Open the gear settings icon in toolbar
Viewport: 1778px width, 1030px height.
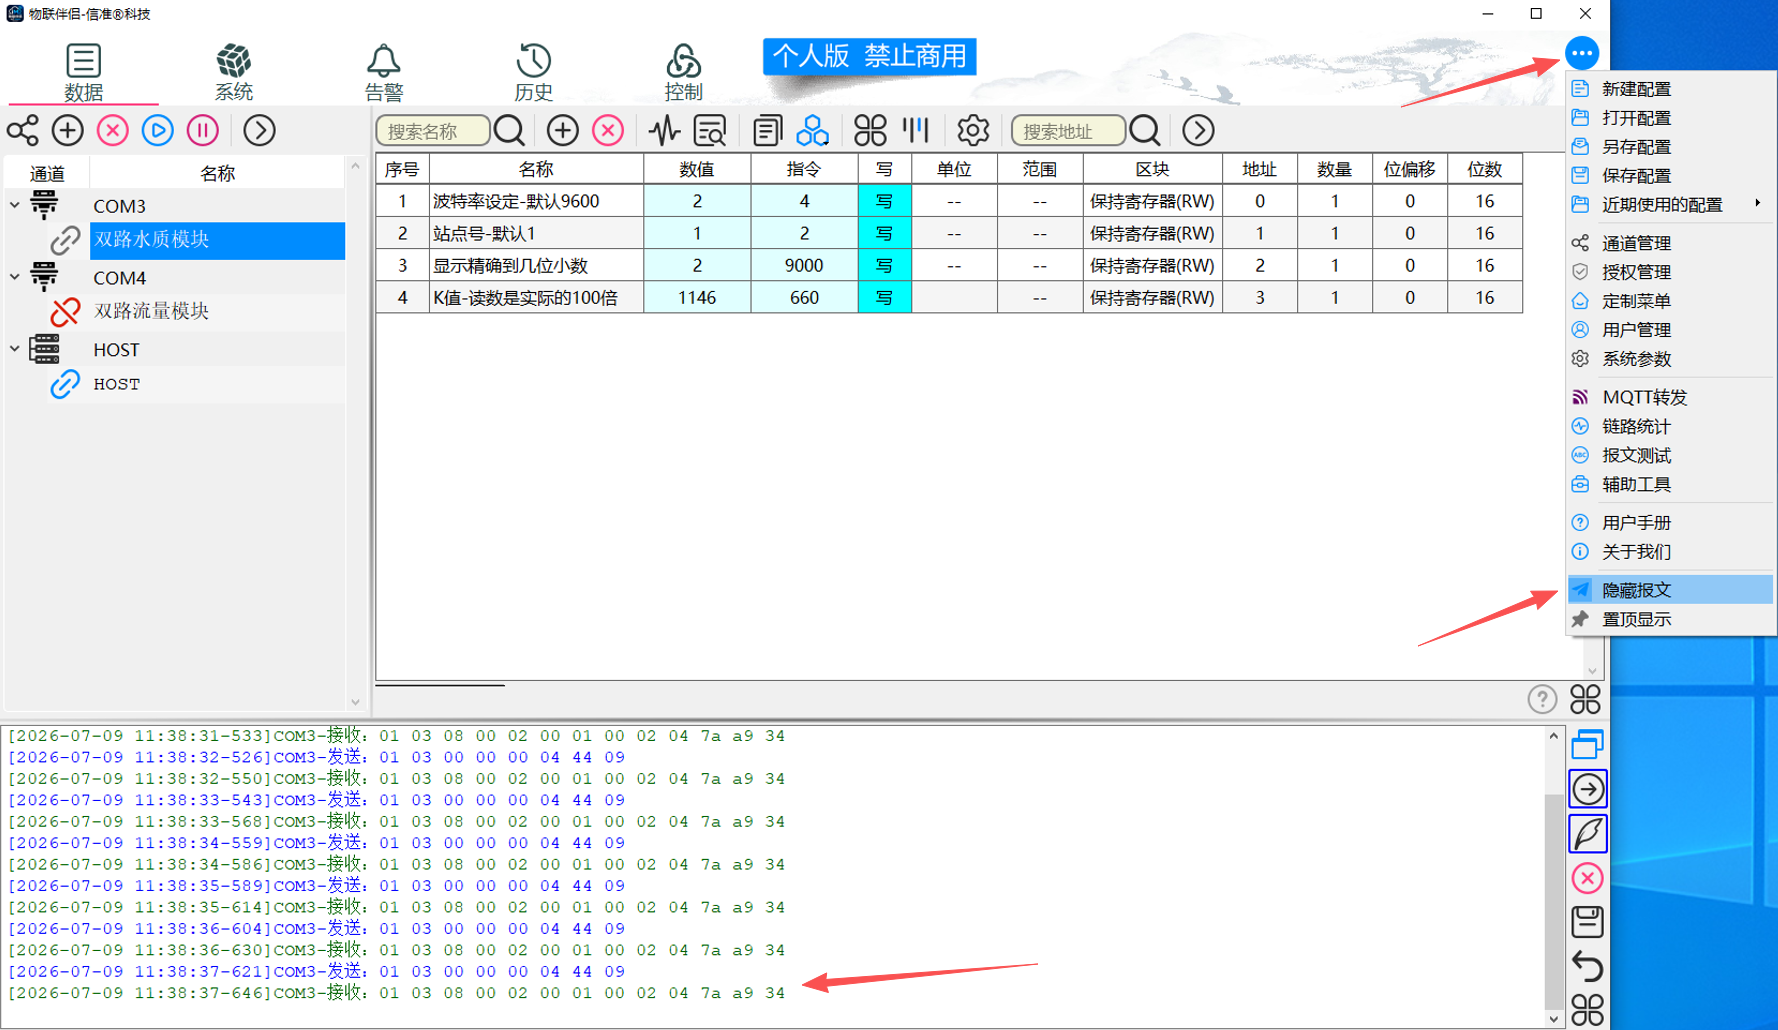tap(972, 130)
